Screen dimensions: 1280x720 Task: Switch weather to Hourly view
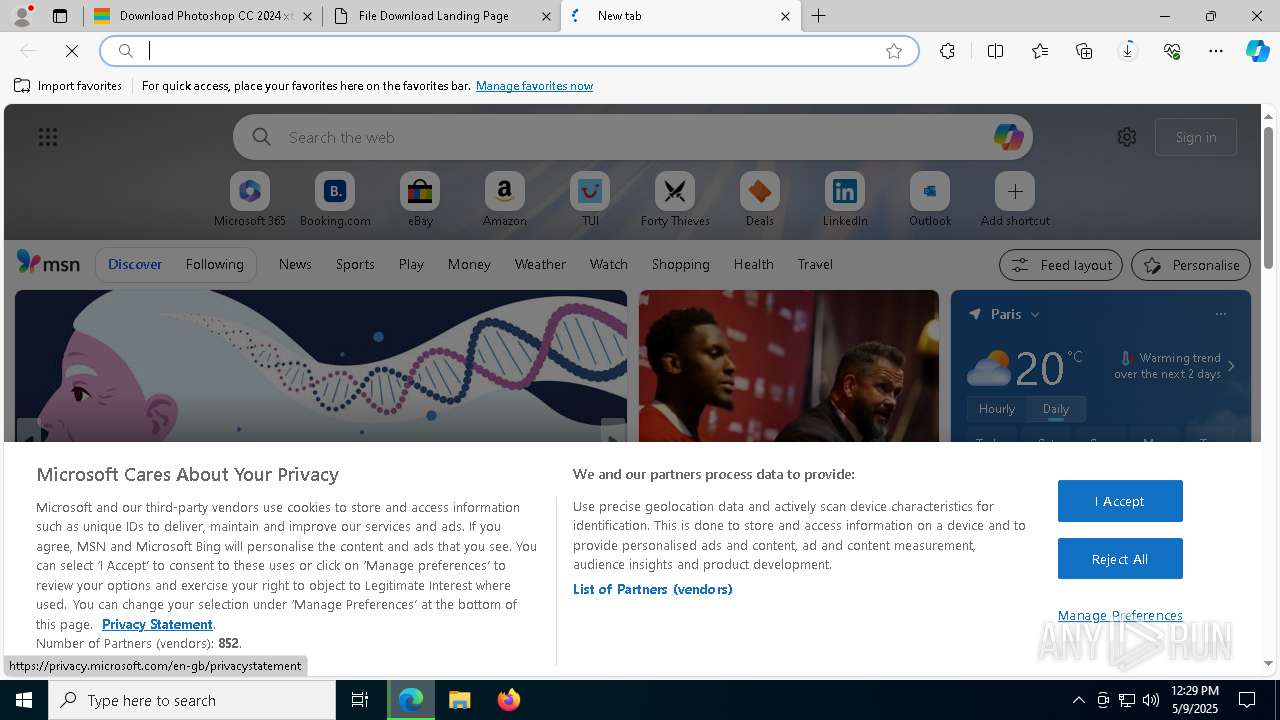click(x=997, y=409)
